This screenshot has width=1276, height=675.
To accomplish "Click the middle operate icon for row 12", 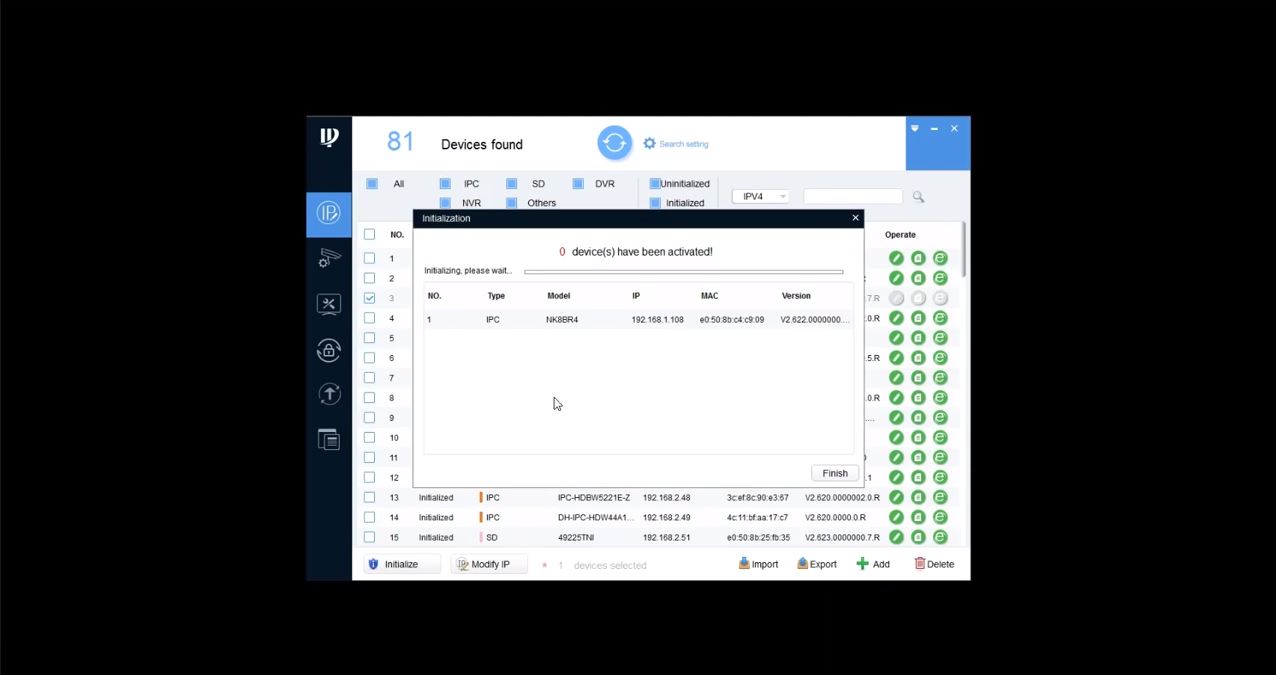I will 918,478.
